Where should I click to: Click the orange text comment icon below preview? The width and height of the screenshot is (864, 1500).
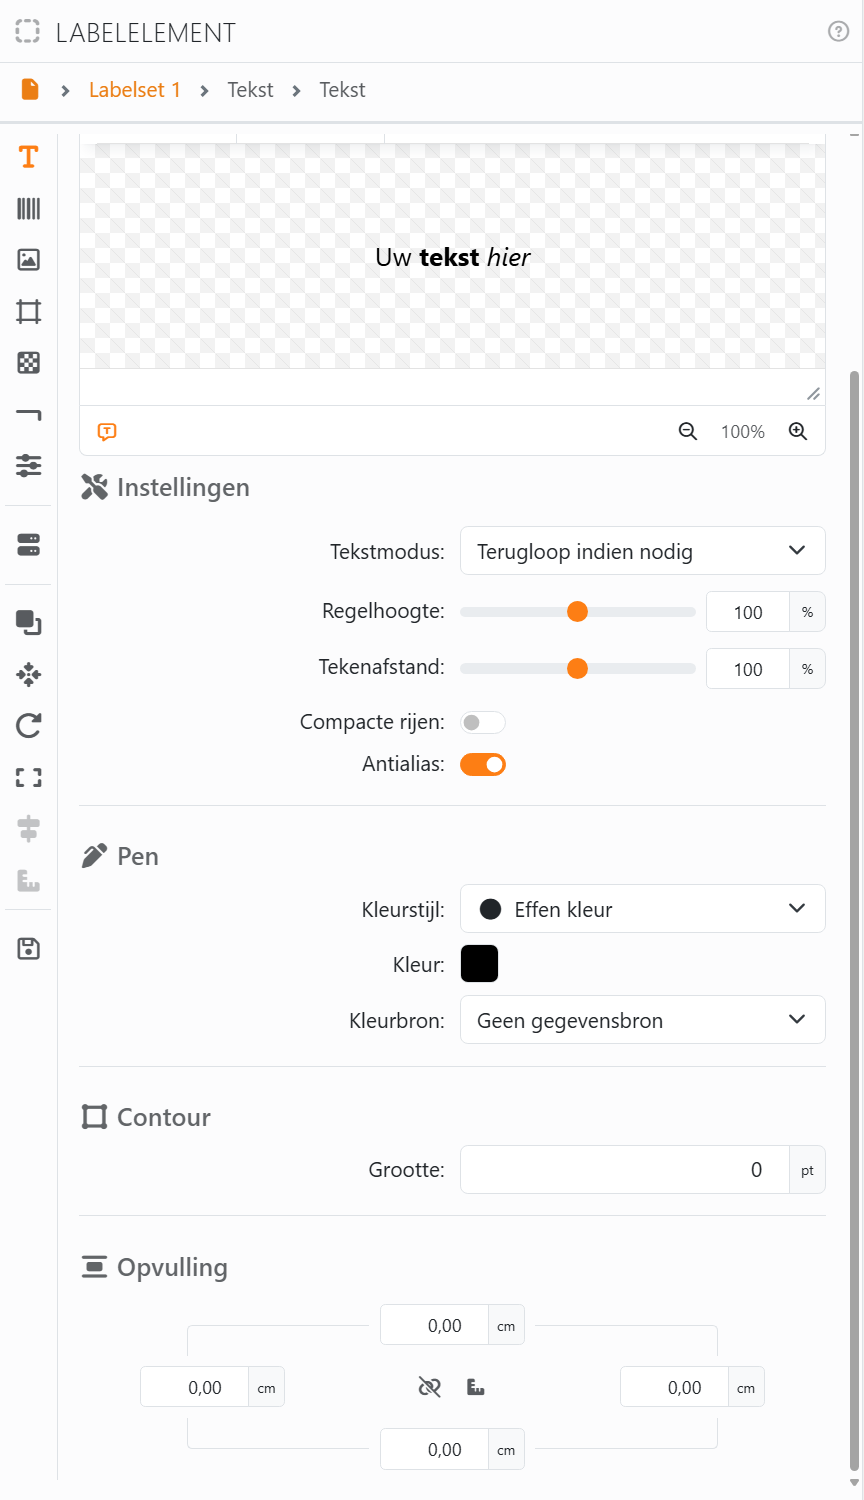click(x=107, y=432)
